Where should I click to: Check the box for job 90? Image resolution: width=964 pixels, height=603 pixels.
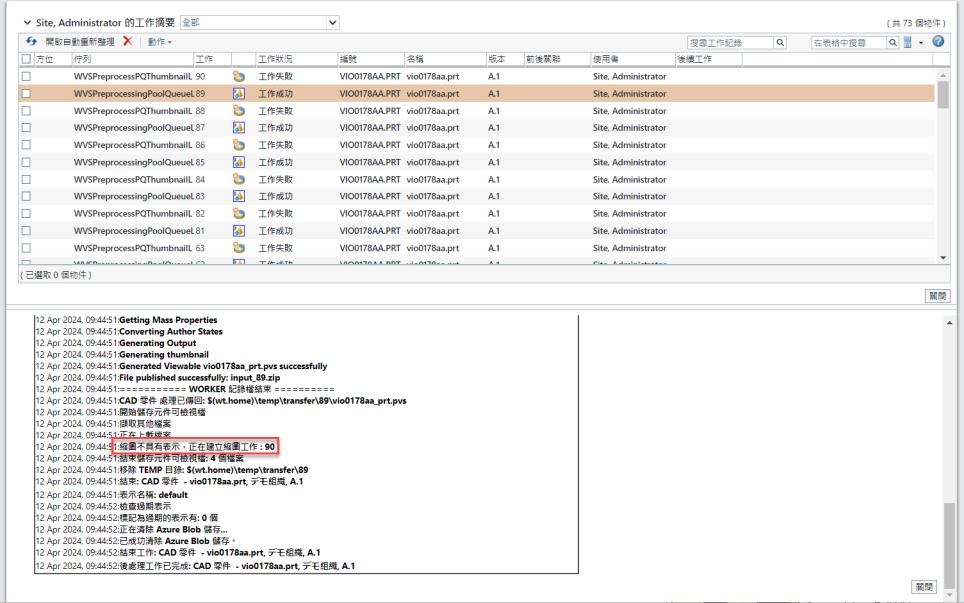pos(26,76)
